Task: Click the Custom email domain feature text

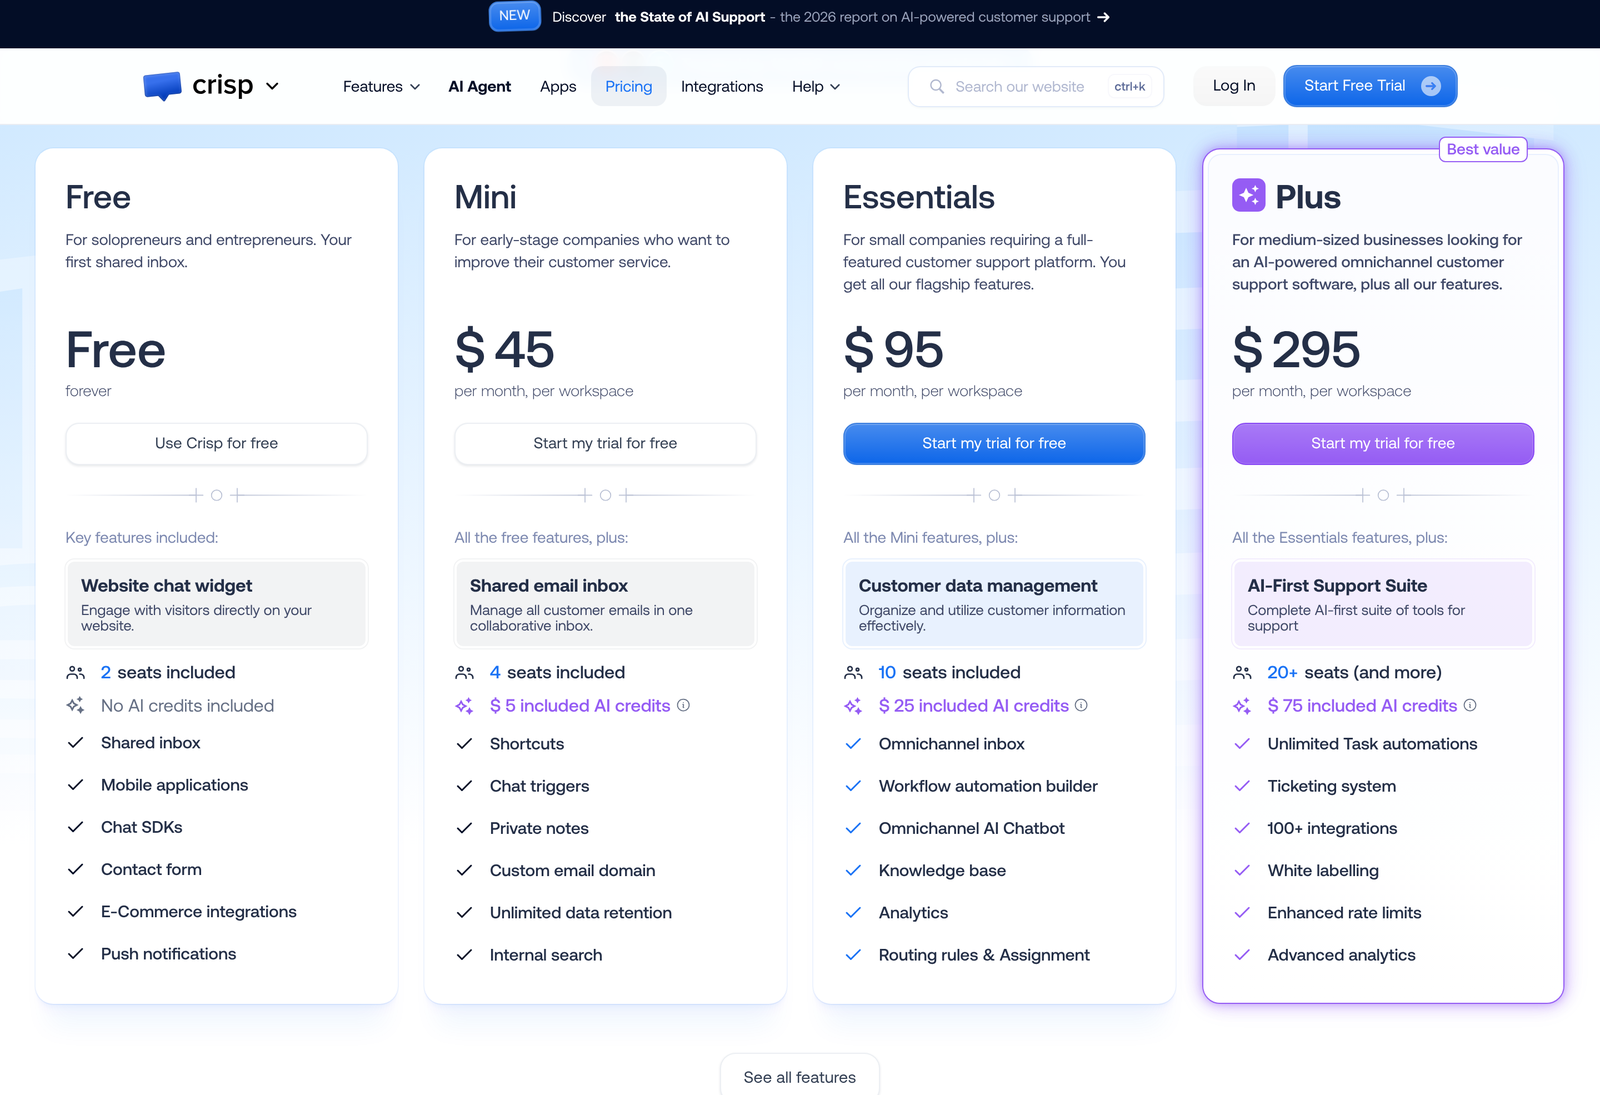Action: [x=572, y=871]
